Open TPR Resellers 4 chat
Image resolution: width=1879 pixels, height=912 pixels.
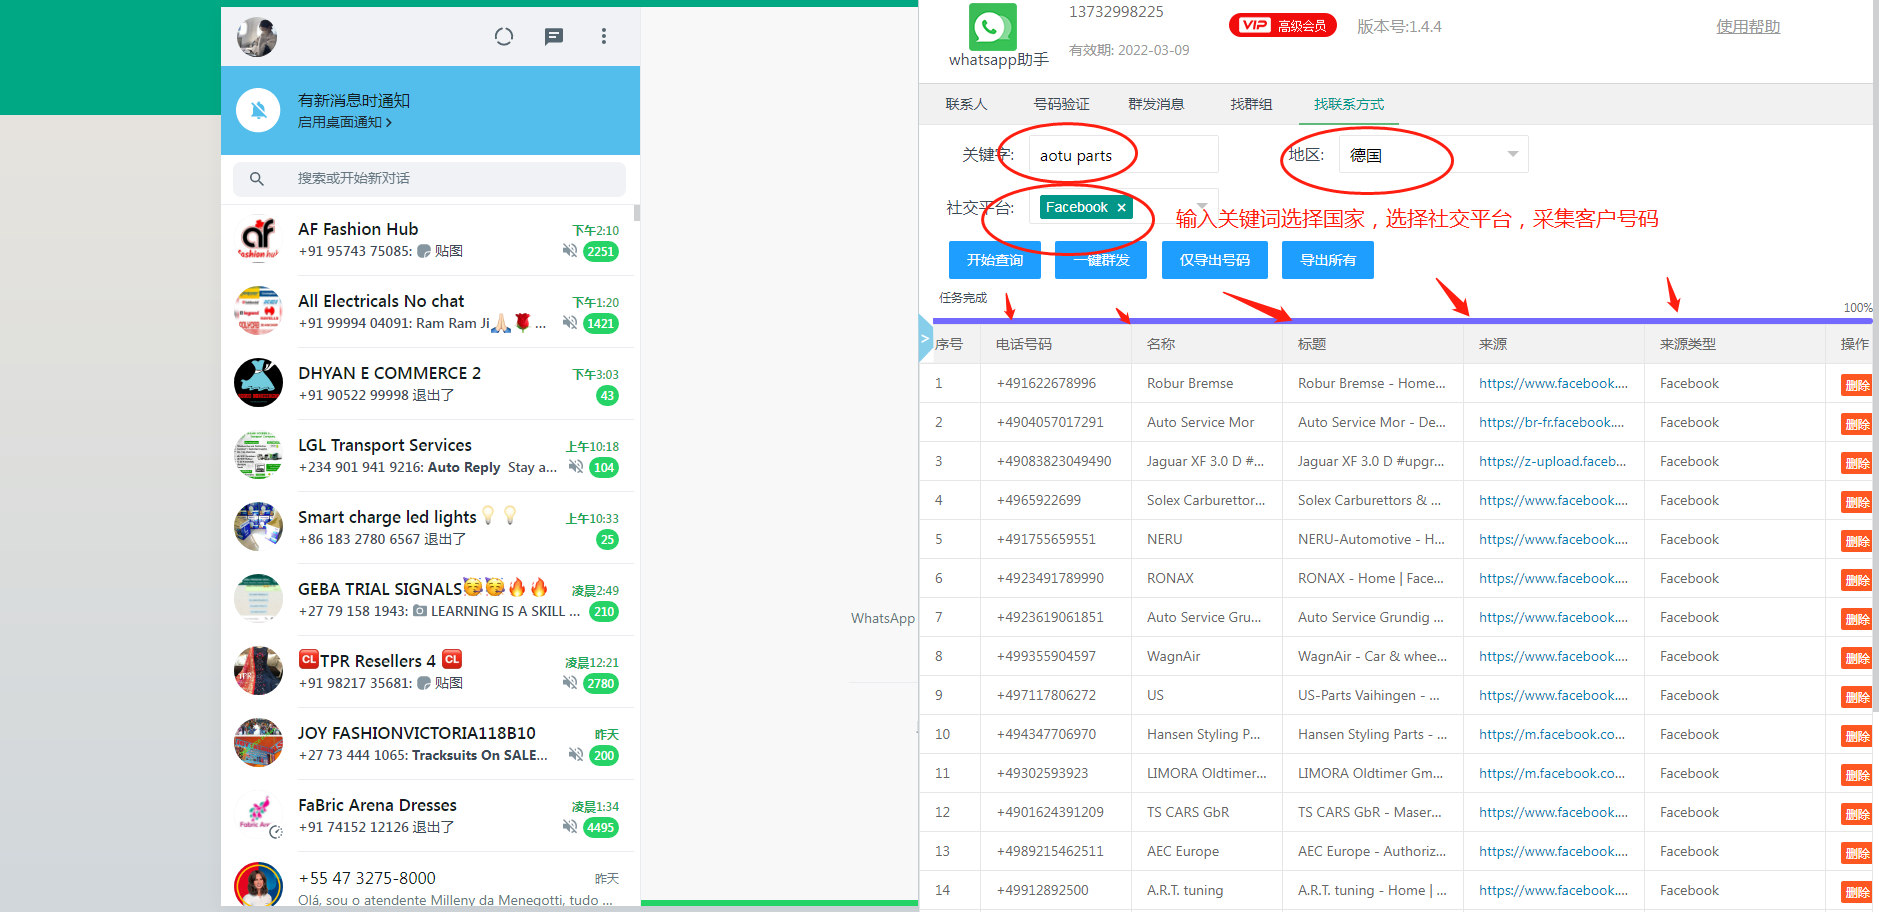tap(430, 671)
